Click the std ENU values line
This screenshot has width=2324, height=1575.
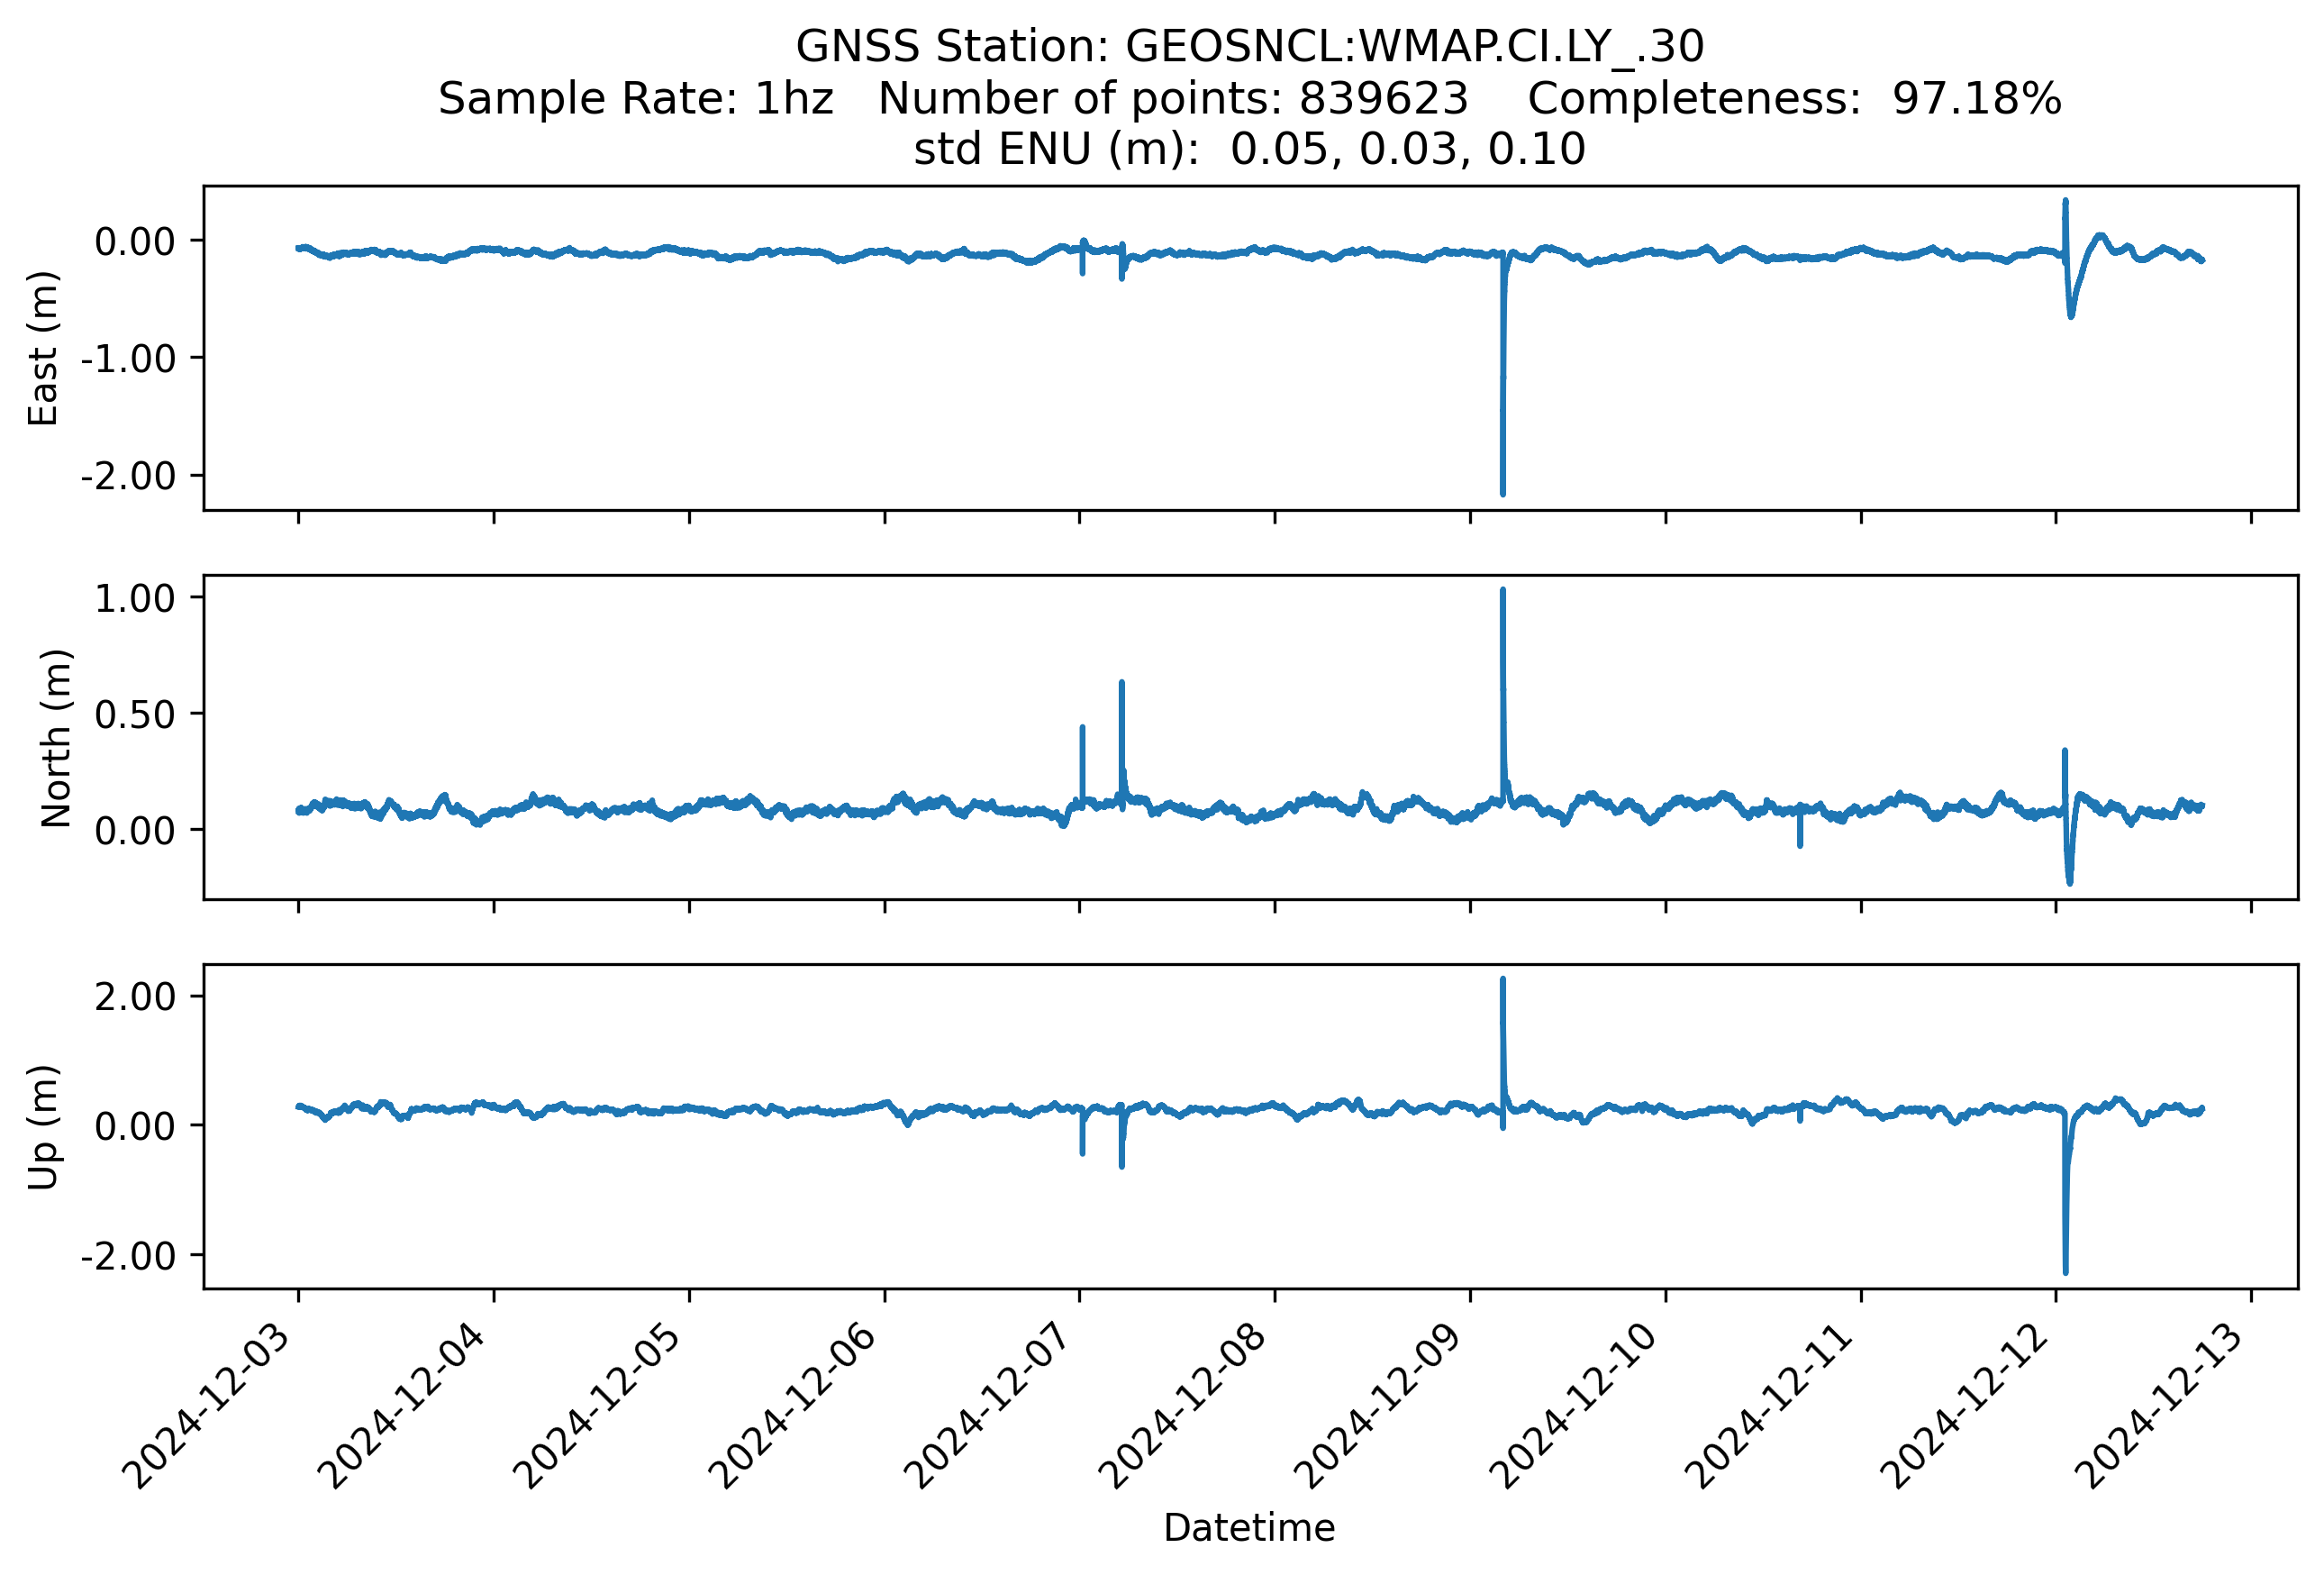coord(1249,150)
